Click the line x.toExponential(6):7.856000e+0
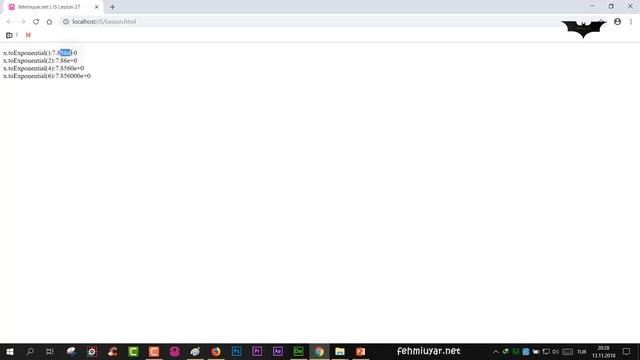The image size is (640, 360). (47, 76)
